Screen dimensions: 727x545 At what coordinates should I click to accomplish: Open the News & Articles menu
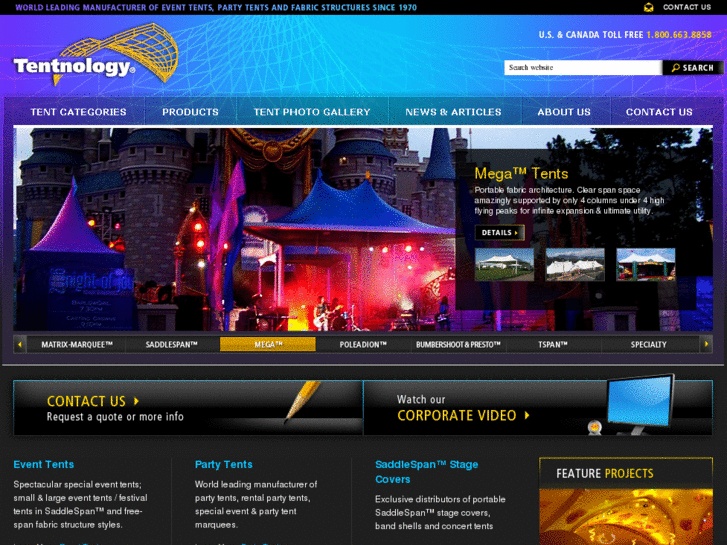tap(453, 112)
